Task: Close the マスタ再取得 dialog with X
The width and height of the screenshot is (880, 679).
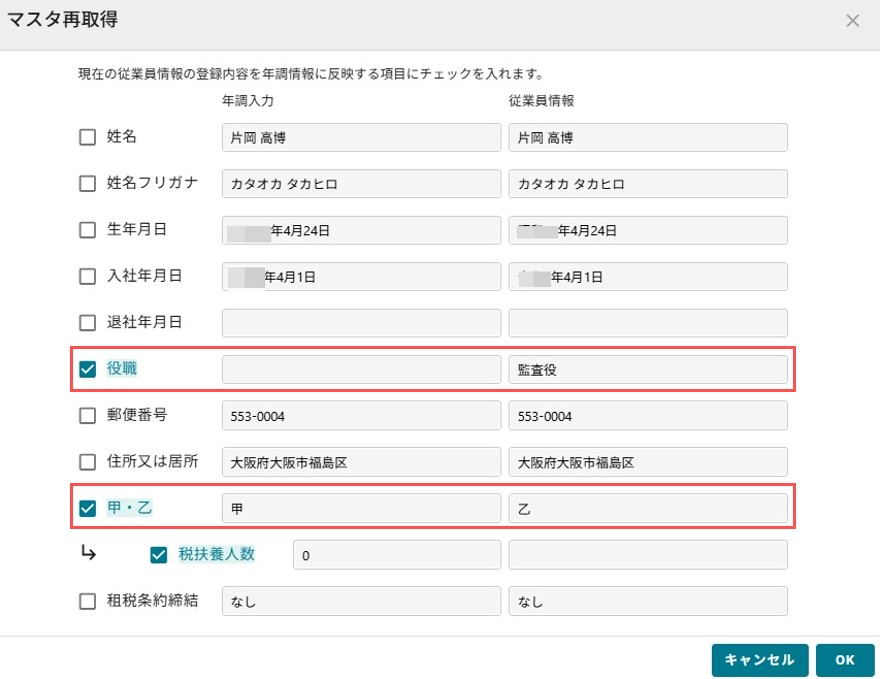Action: click(852, 21)
